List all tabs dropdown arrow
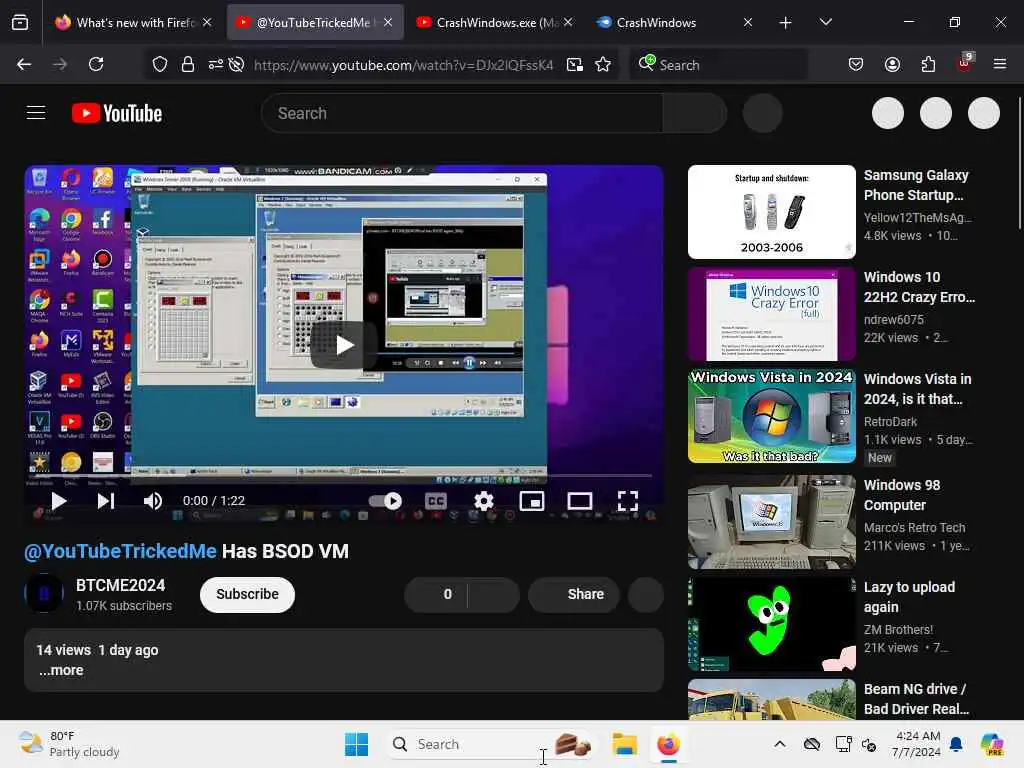The width and height of the screenshot is (1024, 768). point(825,22)
